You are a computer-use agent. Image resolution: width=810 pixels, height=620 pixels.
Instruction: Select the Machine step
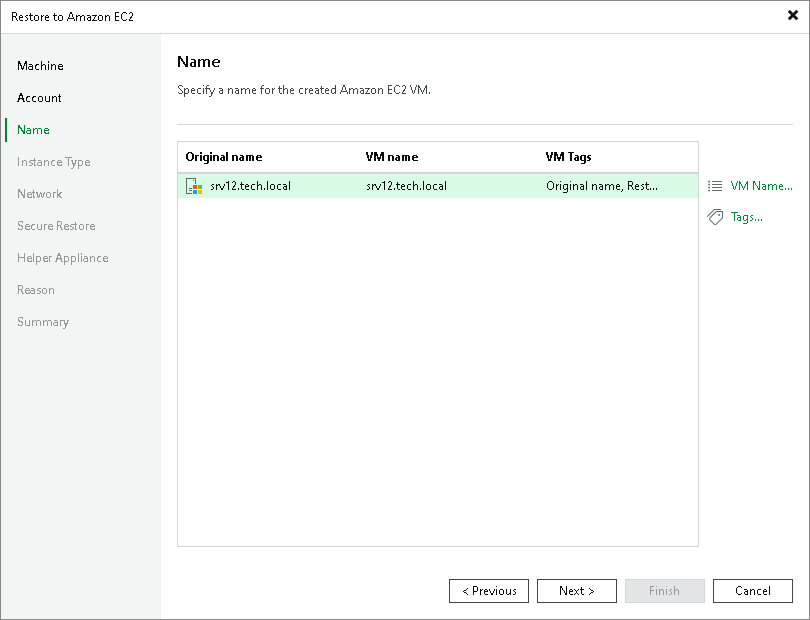coord(40,65)
